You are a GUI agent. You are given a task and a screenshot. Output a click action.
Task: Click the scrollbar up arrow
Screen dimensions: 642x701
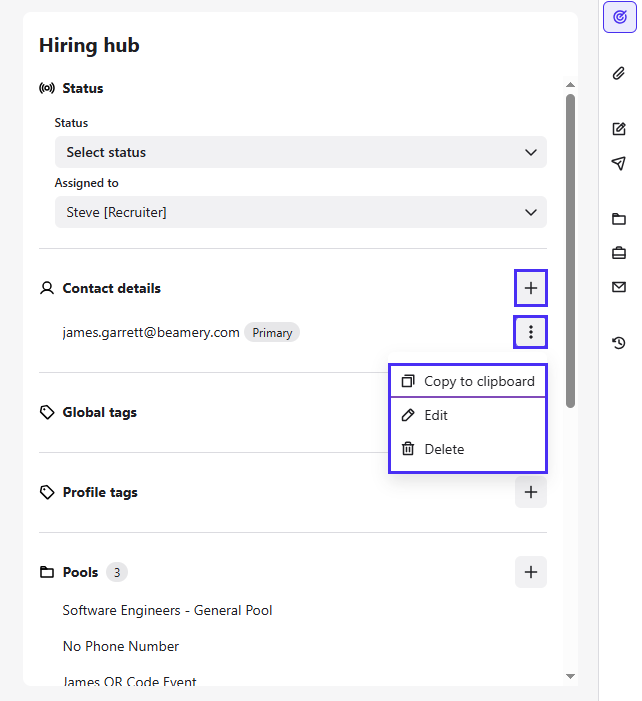[x=570, y=85]
